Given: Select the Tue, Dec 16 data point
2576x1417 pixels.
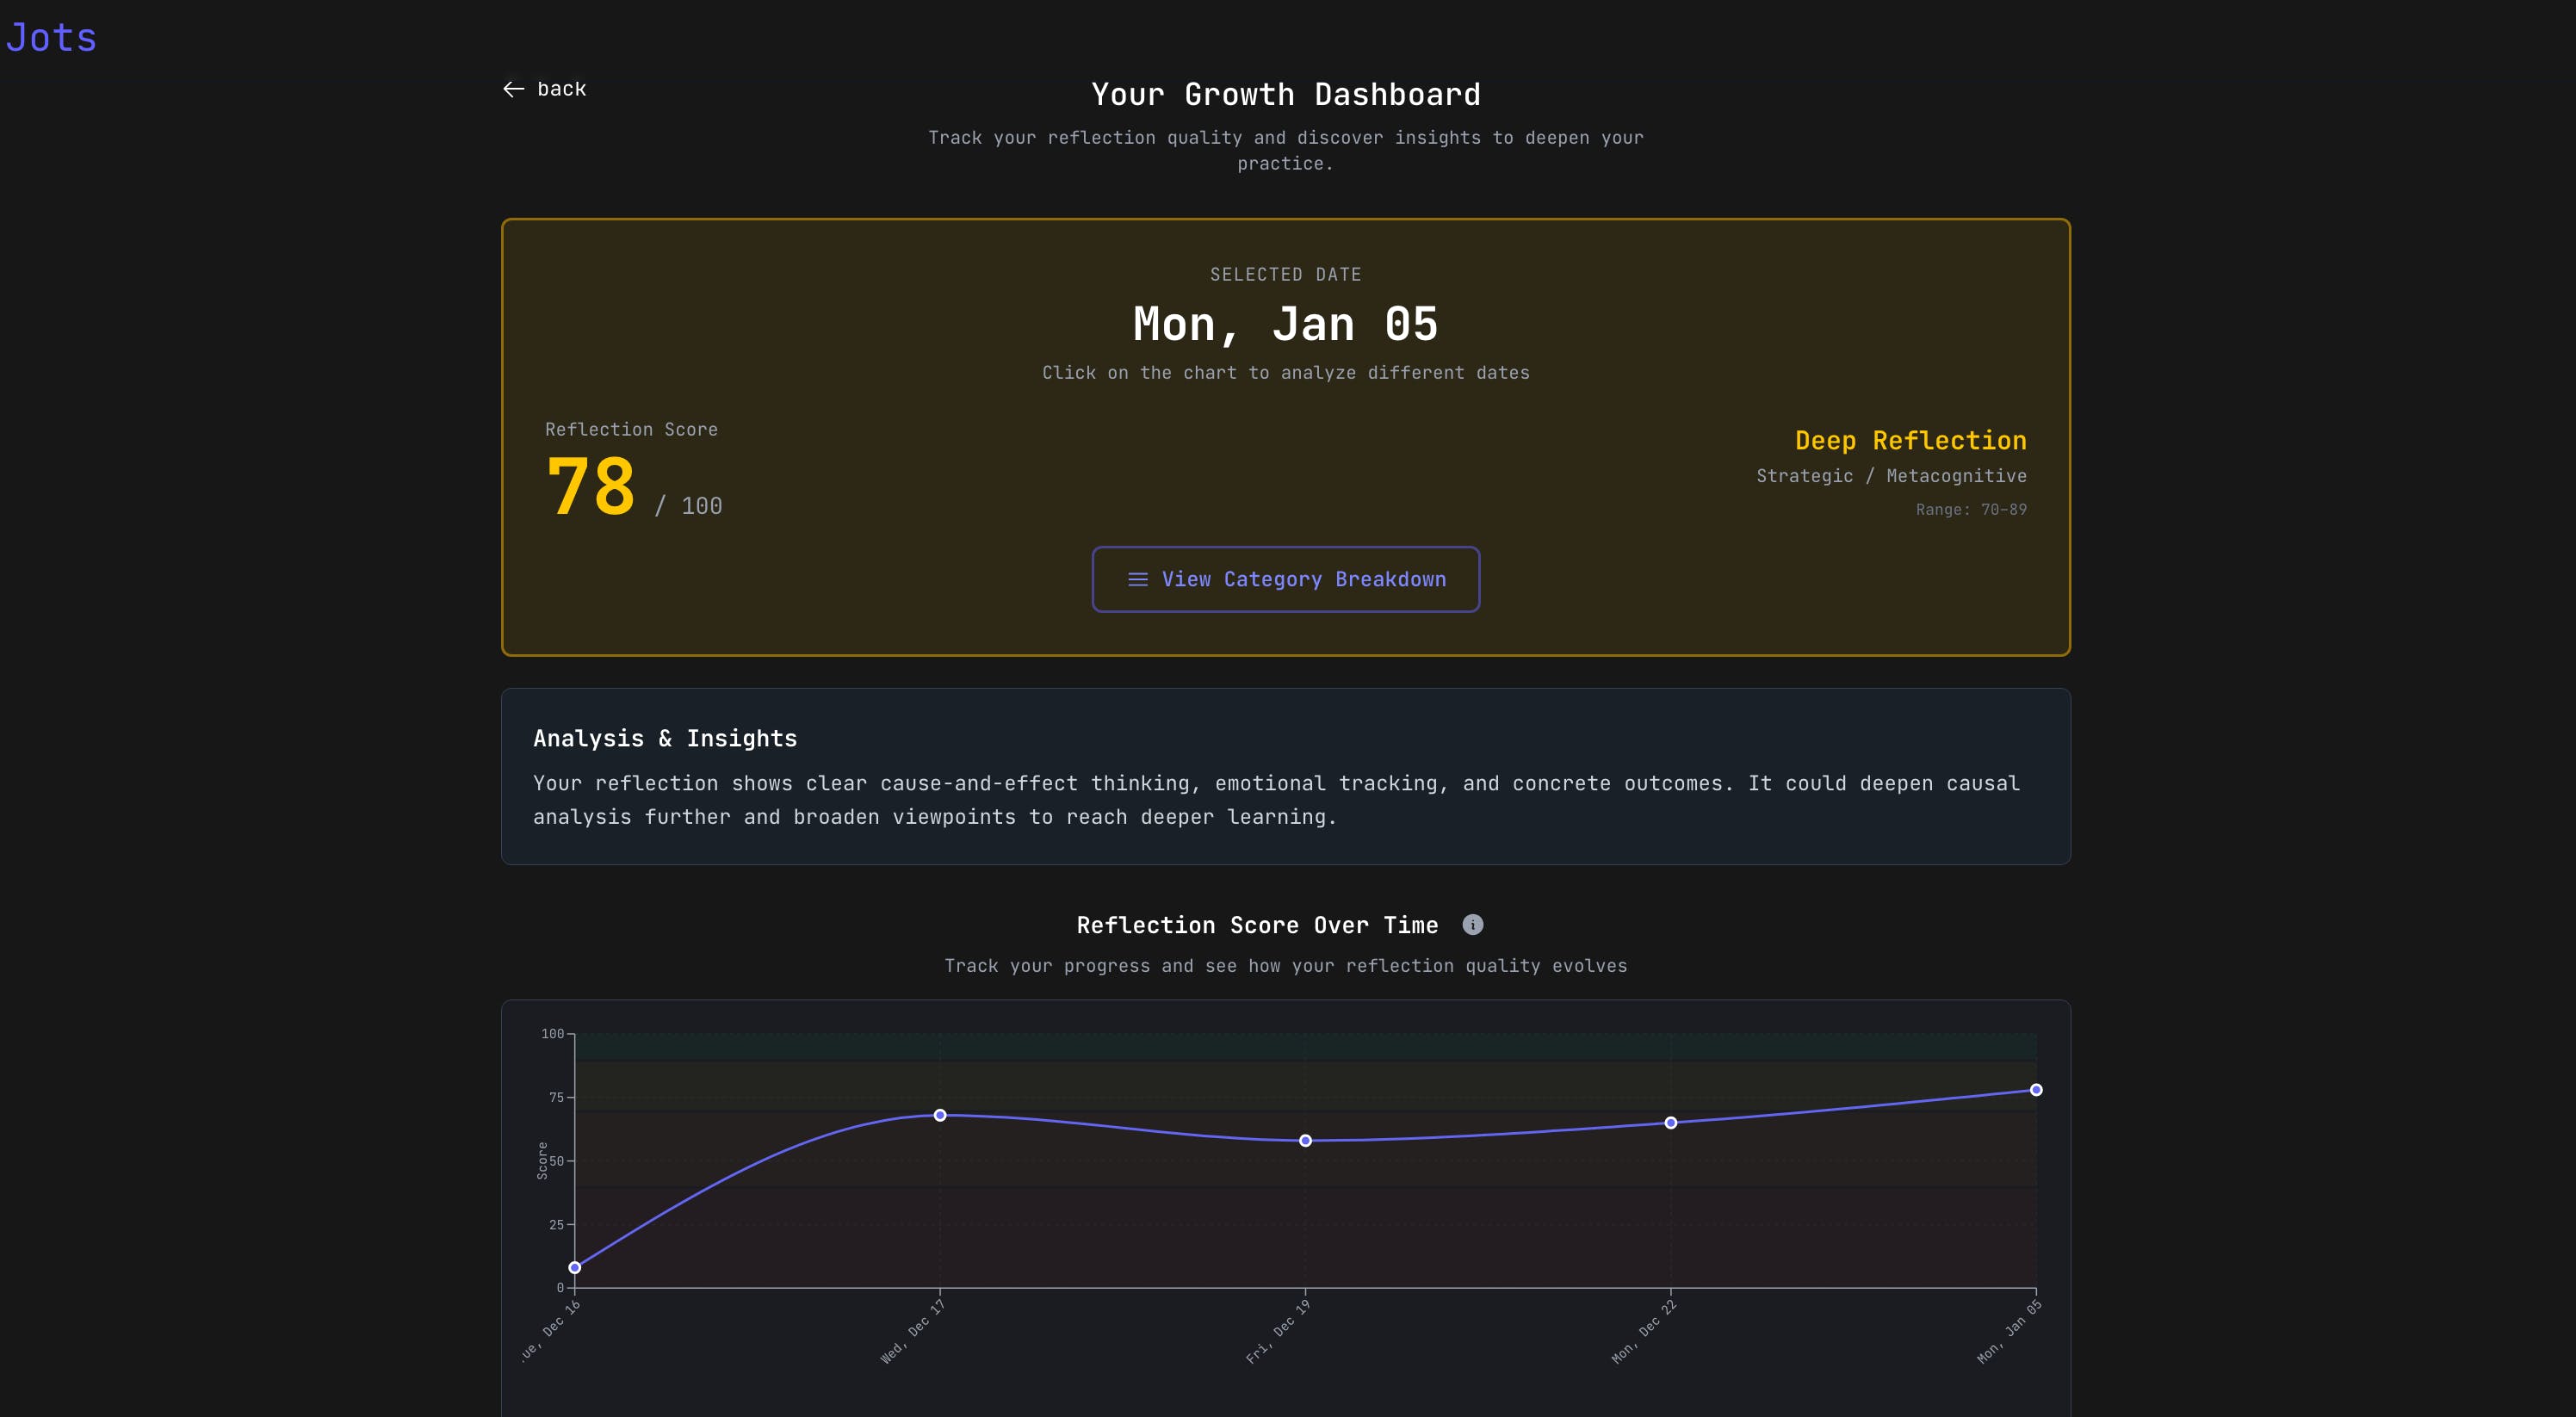Looking at the screenshot, I should coord(575,1267).
